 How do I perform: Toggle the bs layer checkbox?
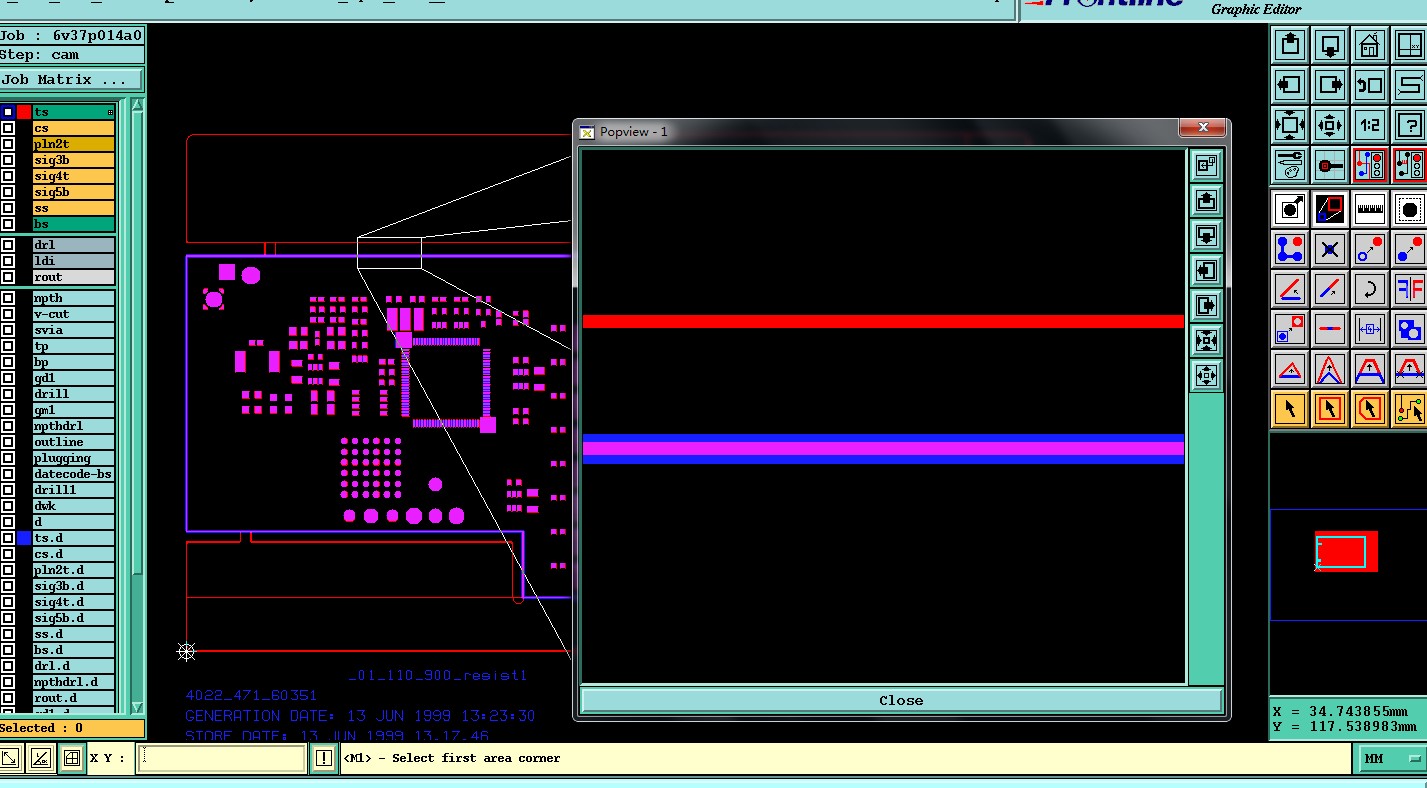pos(8,224)
